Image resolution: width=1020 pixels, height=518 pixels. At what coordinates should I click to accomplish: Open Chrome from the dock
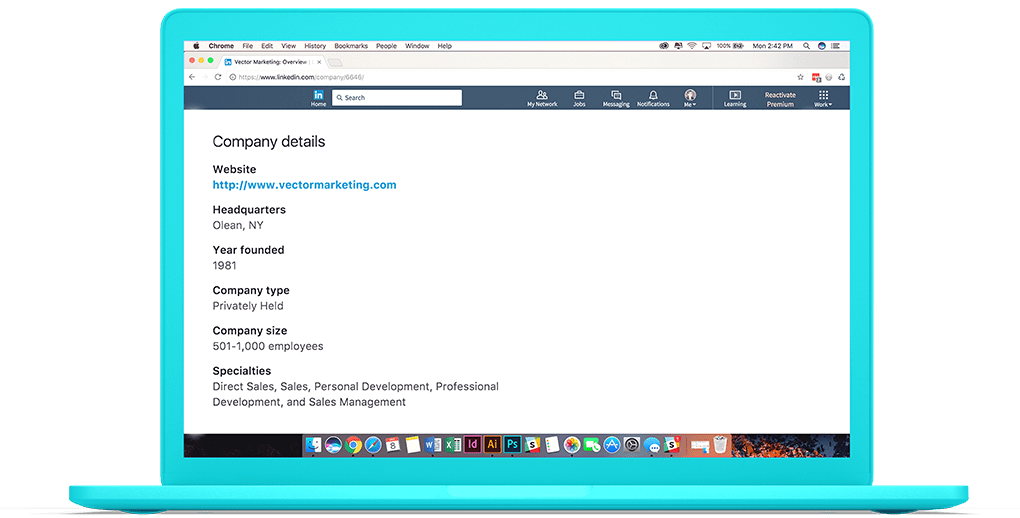[x=353, y=444]
